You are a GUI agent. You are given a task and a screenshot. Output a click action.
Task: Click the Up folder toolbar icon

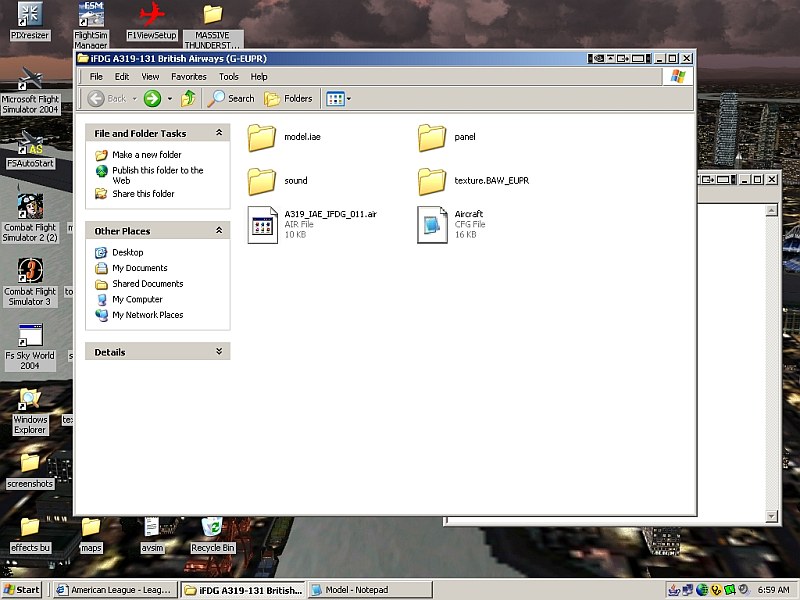[x=188, y=98]
